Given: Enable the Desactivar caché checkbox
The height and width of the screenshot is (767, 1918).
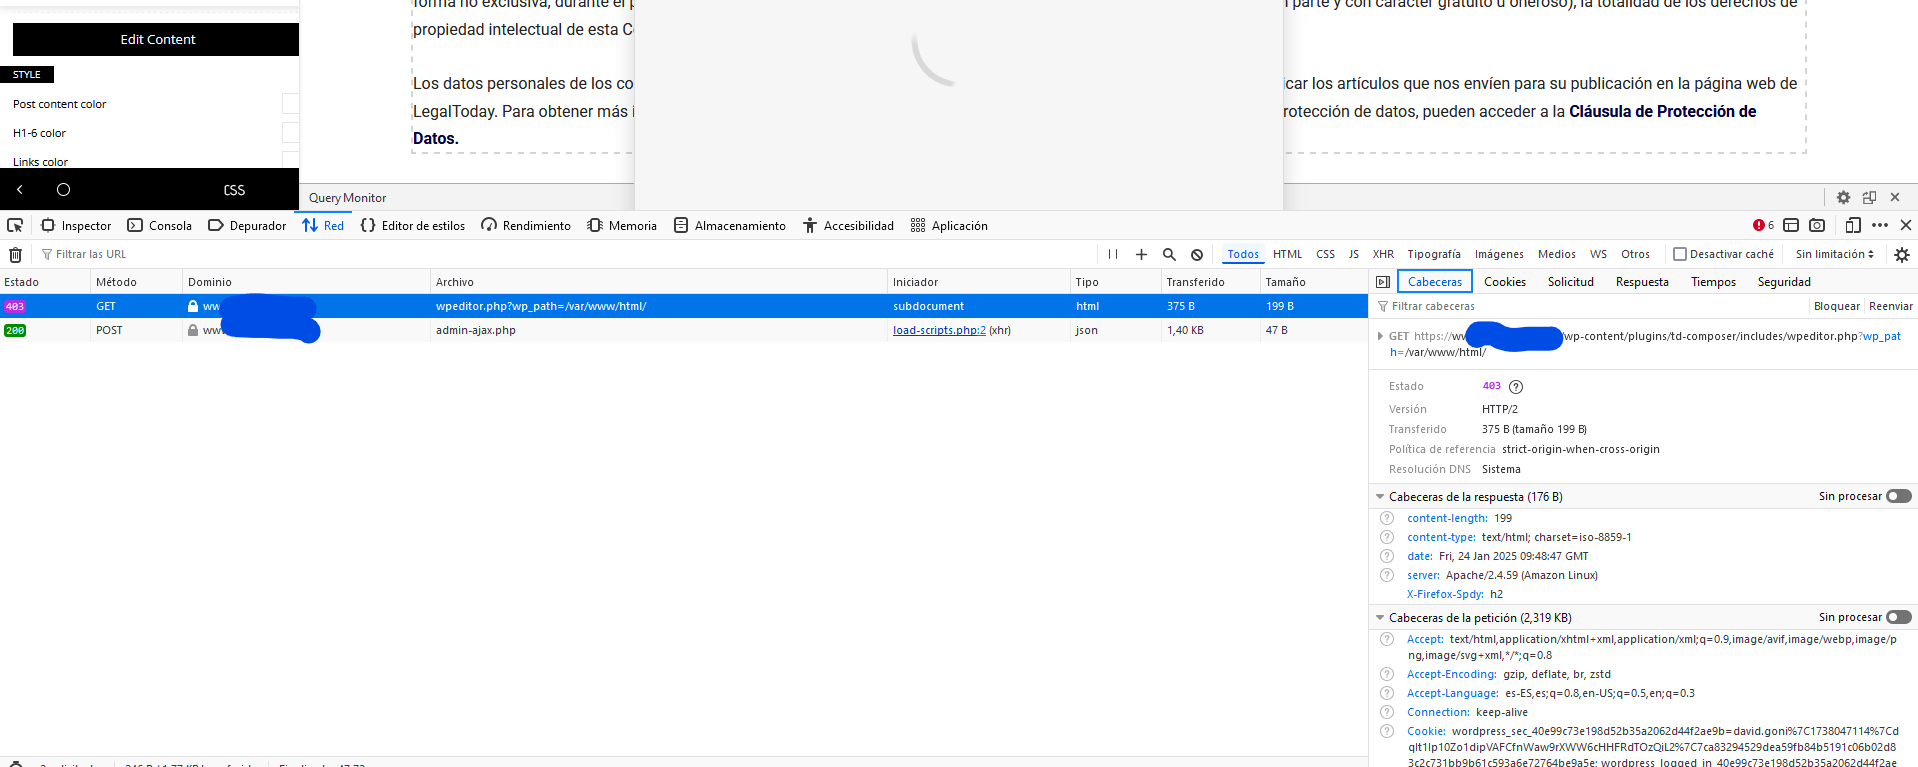Looking at the screenshot, I should click(1680, 254).
